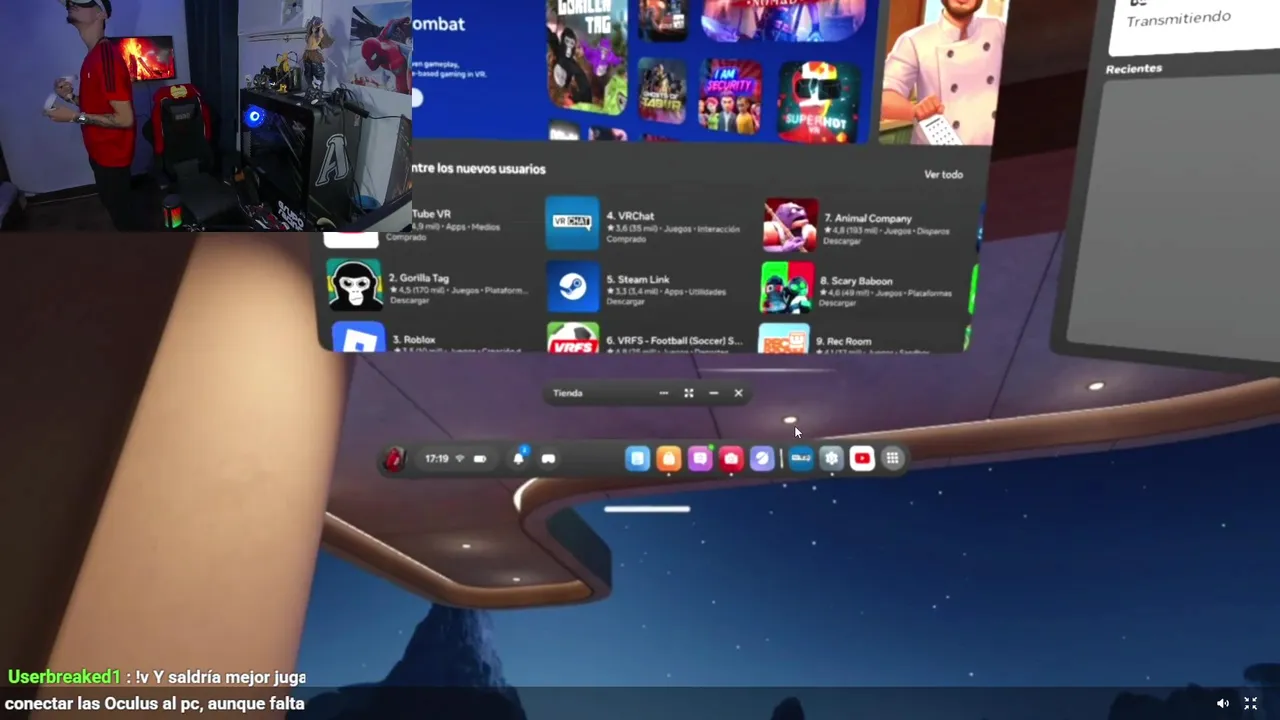
Task: Open the red avatar profile in dock
Action: [394, 459]
